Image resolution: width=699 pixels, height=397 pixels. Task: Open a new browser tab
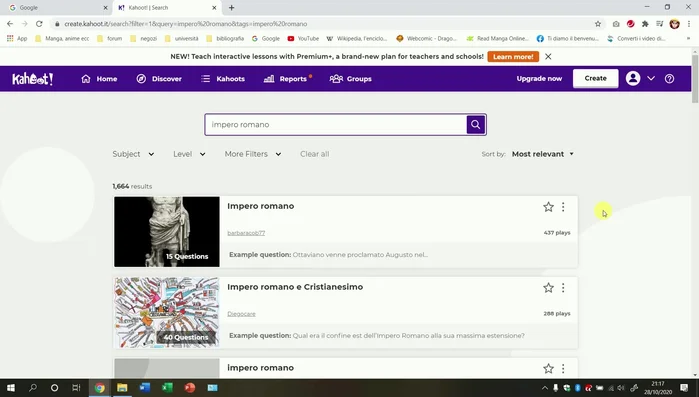[x=231, y=8]
